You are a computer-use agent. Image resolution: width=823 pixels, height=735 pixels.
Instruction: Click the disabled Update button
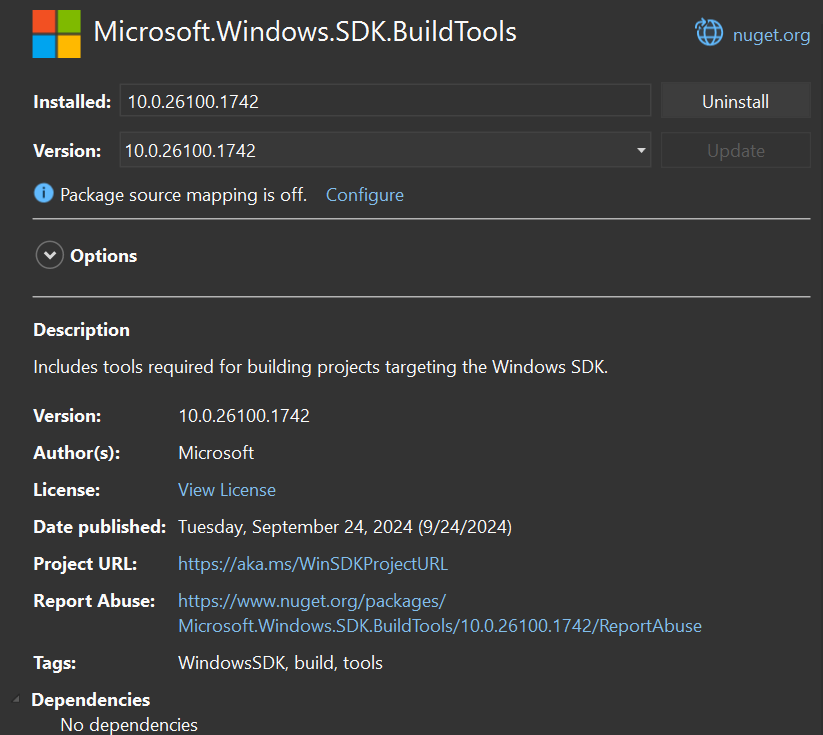pos(735,151)
